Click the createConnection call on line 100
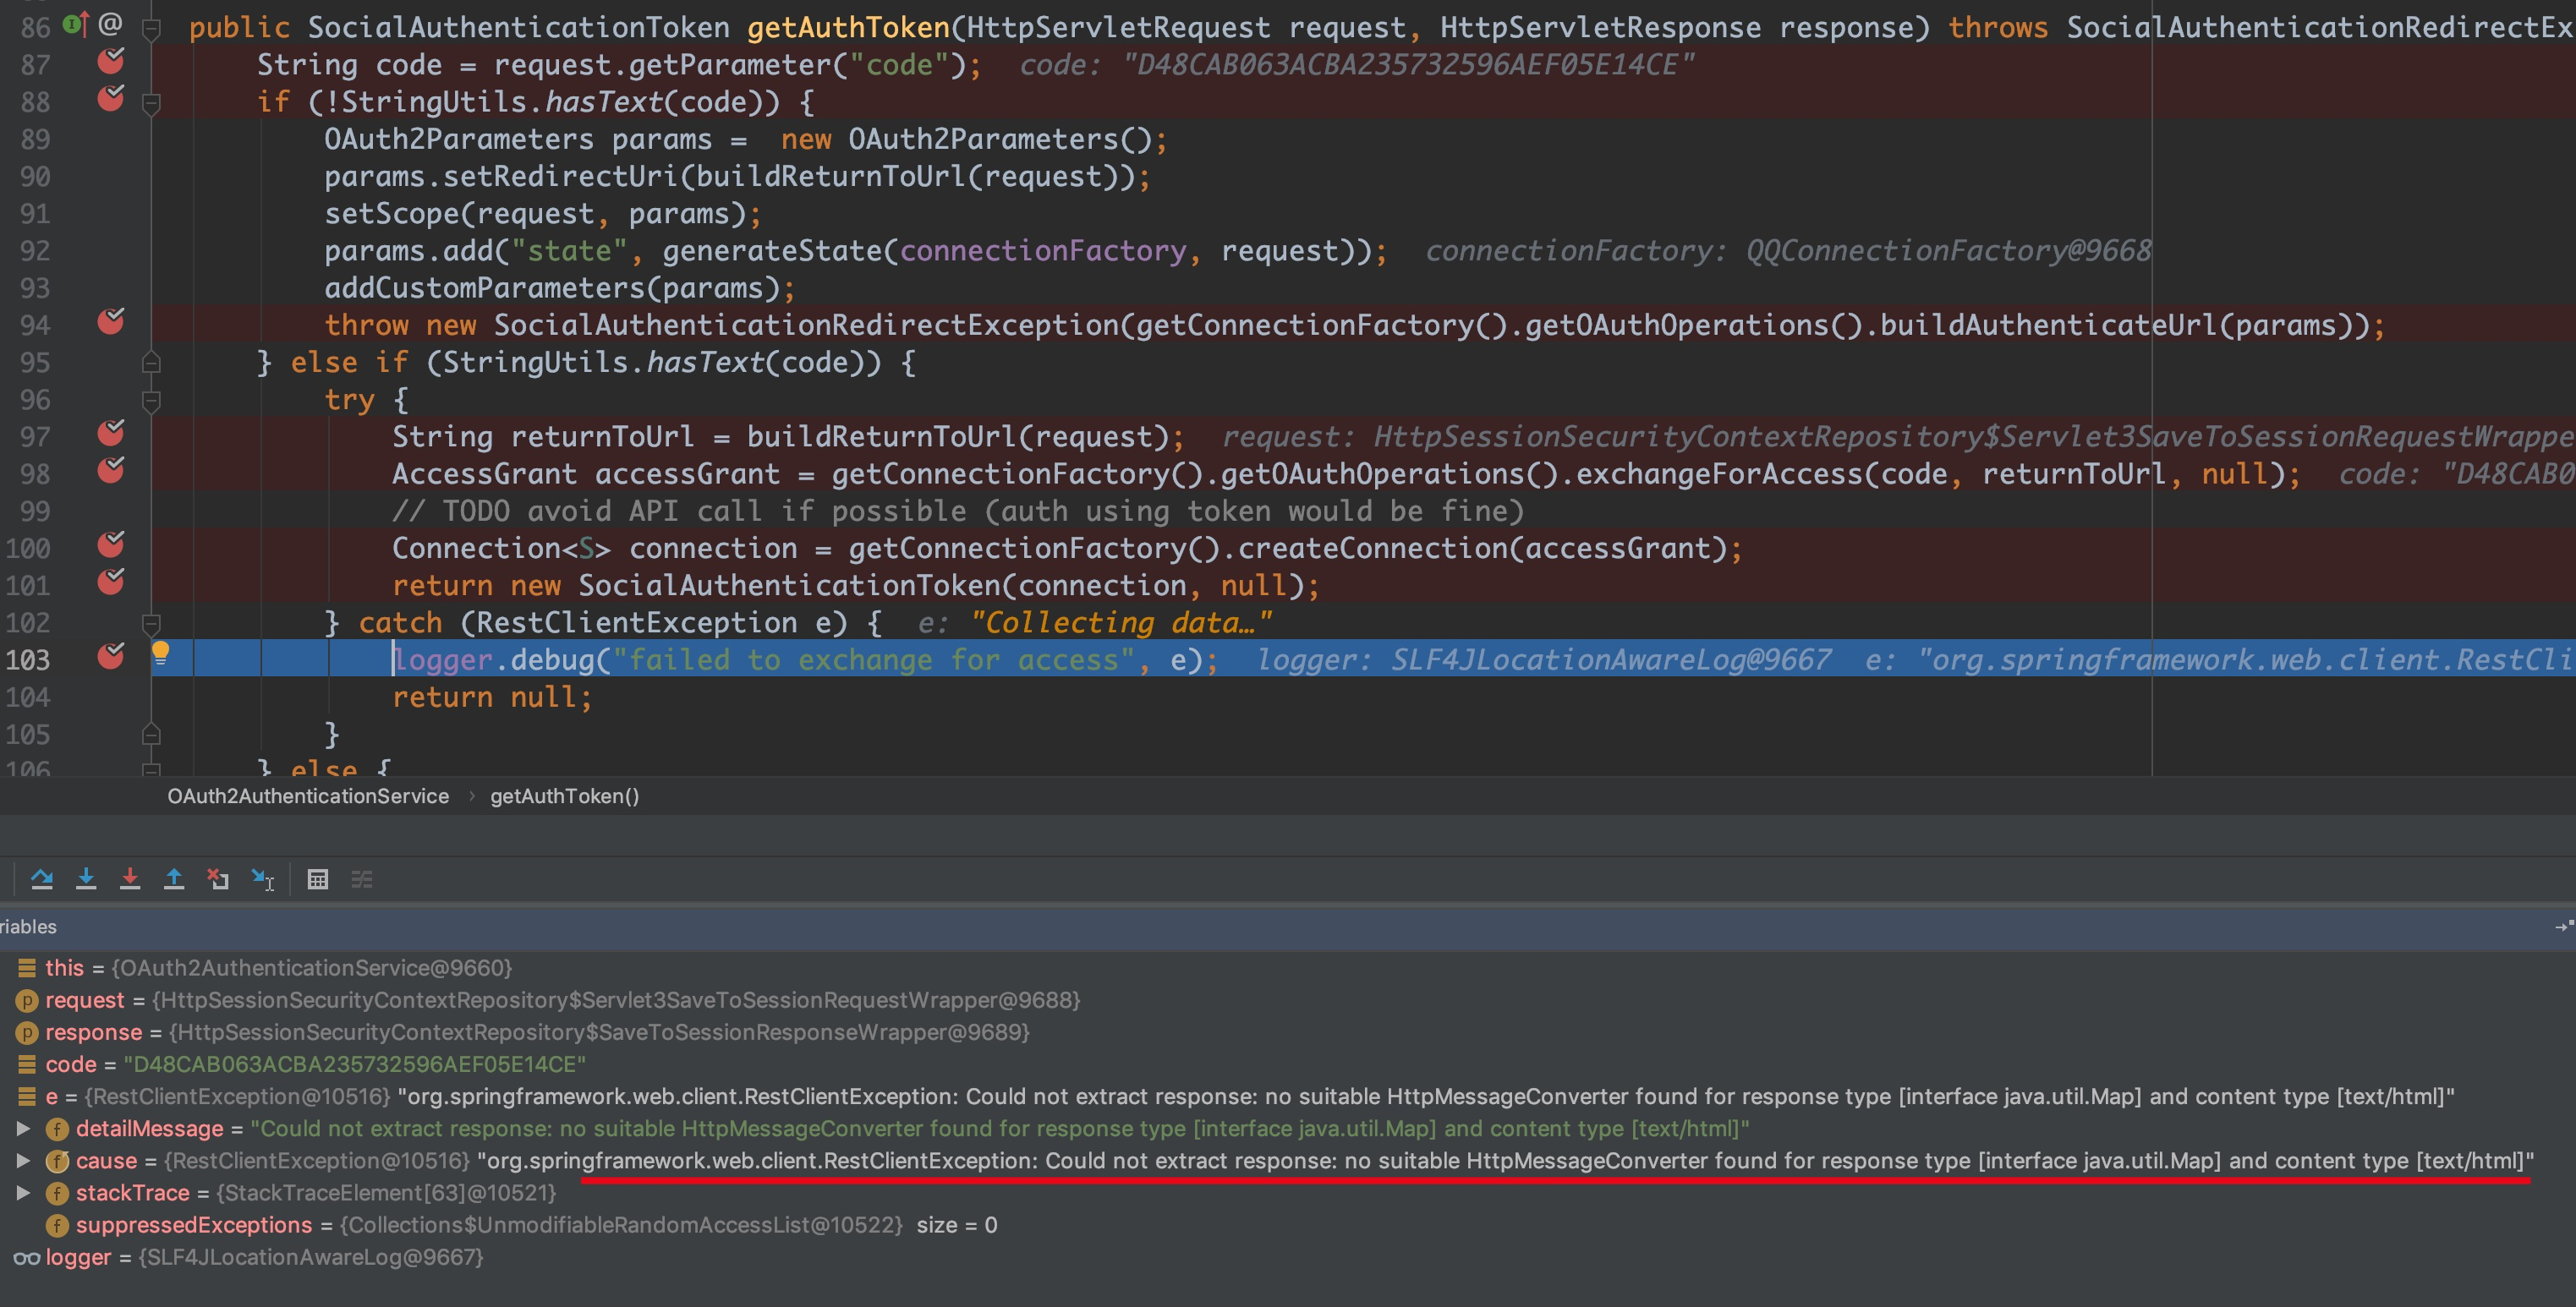This screenshot has height=1307, width=2576. pos(1374,548)
